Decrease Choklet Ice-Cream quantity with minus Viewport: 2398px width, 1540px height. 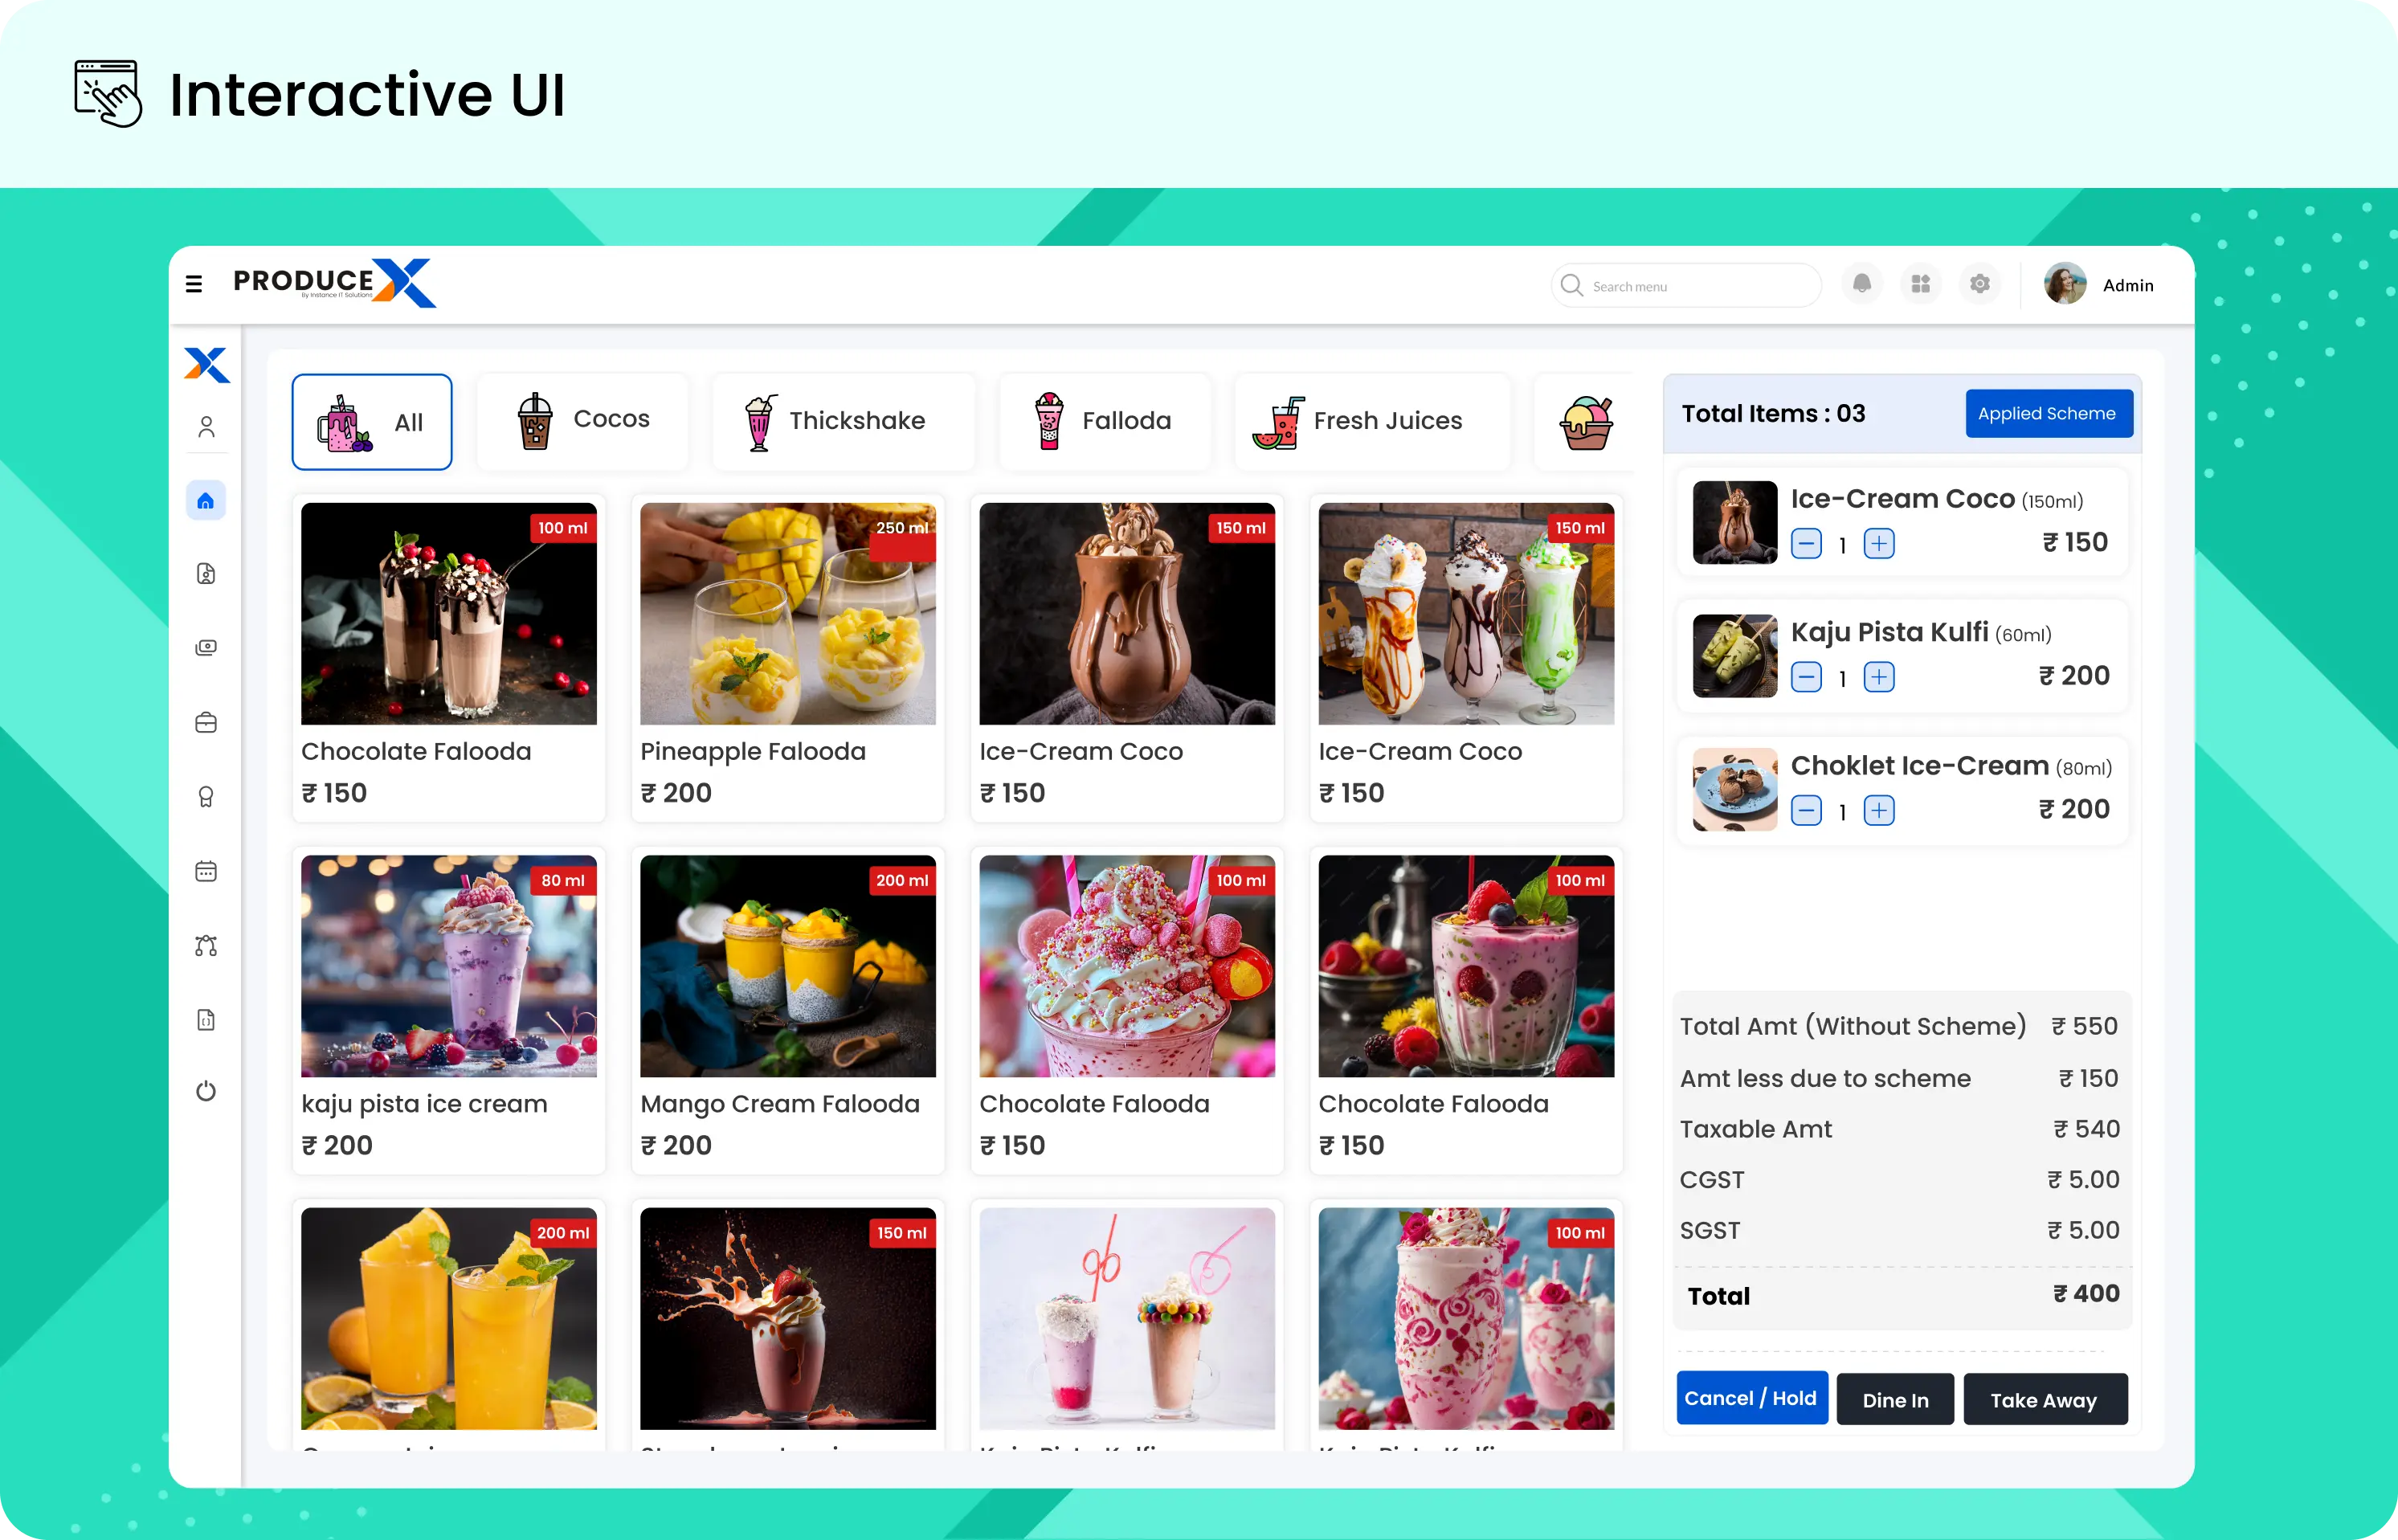coord(1806,810)
